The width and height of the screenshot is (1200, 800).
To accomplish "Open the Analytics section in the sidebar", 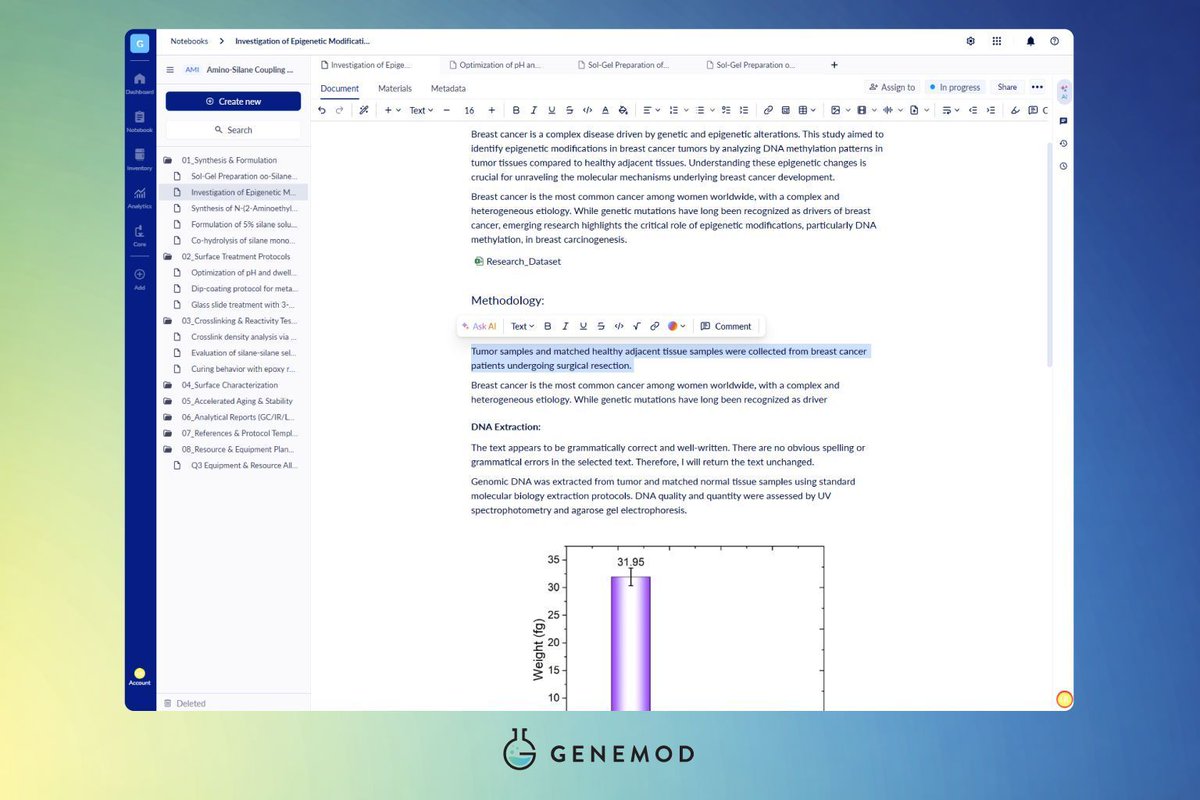I will pos(140,197).
